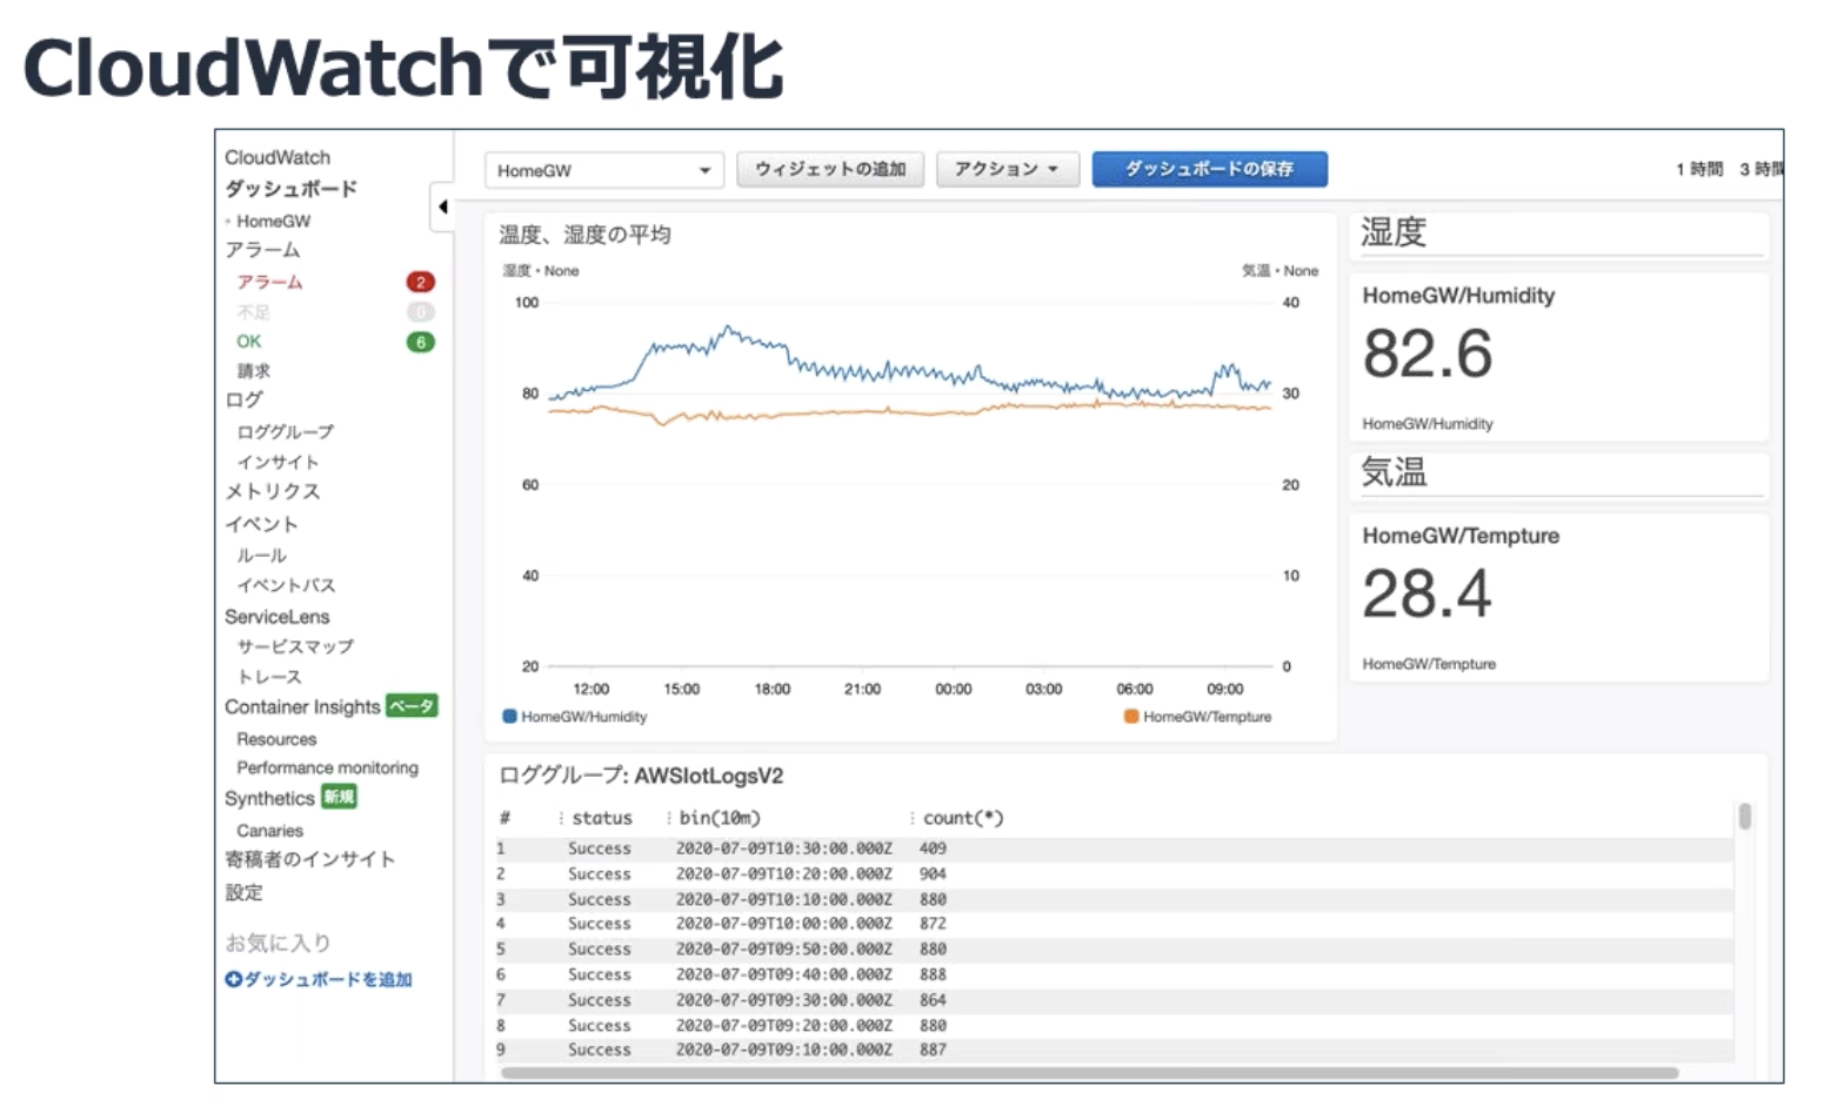Screen dimensions: 1848x1106
Task: Open Performance monitoring in sidebar
Action: [x=327, y=768]
